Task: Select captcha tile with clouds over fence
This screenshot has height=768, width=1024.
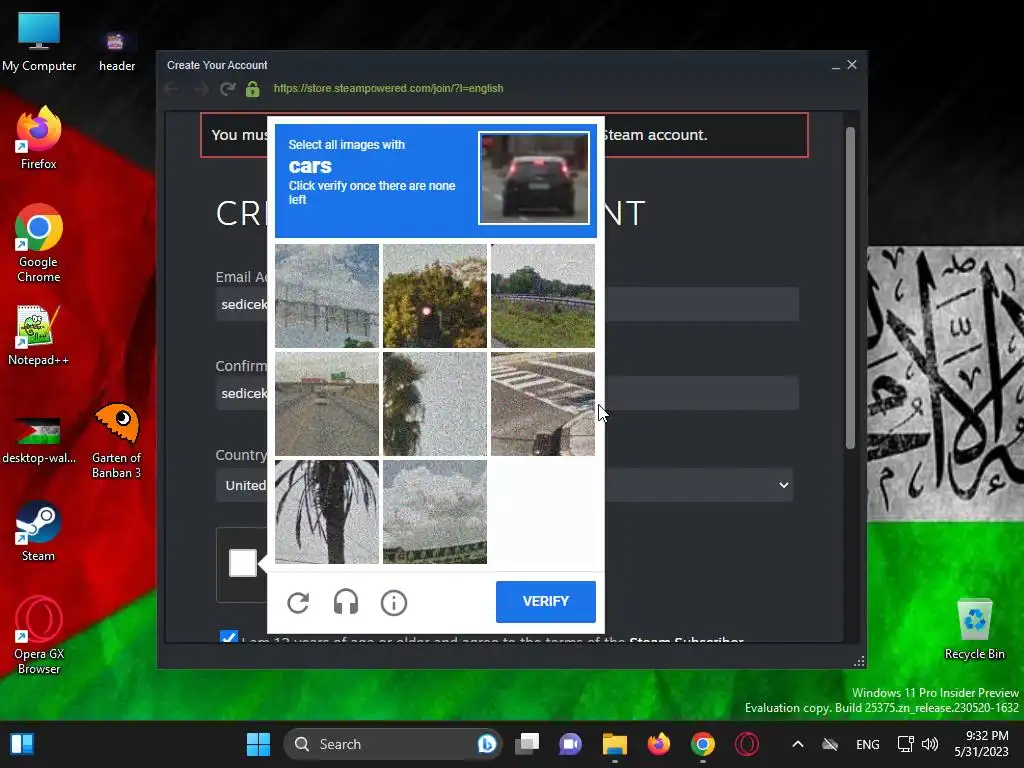Action: 435,512
